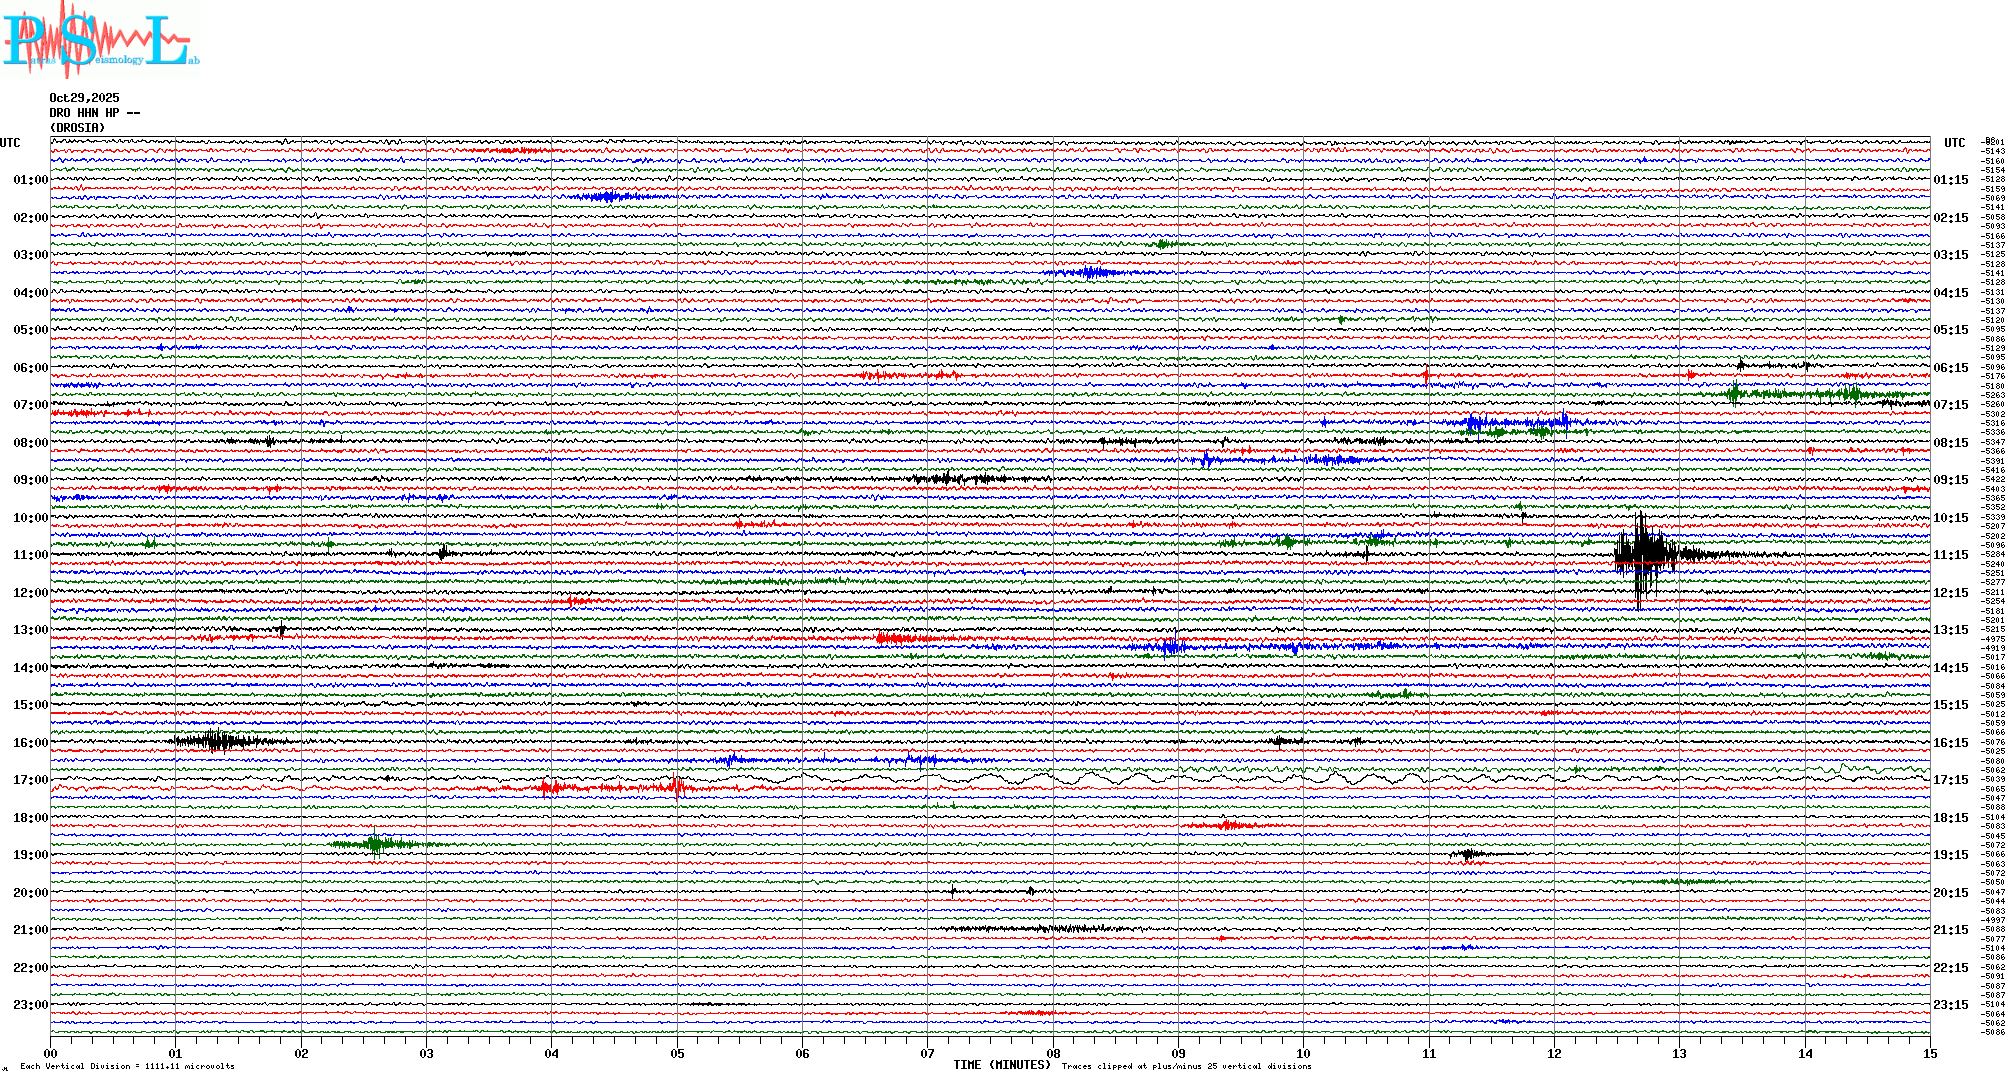
Task: Click the minute 15 tick label
Action: coord(1929,1053)
